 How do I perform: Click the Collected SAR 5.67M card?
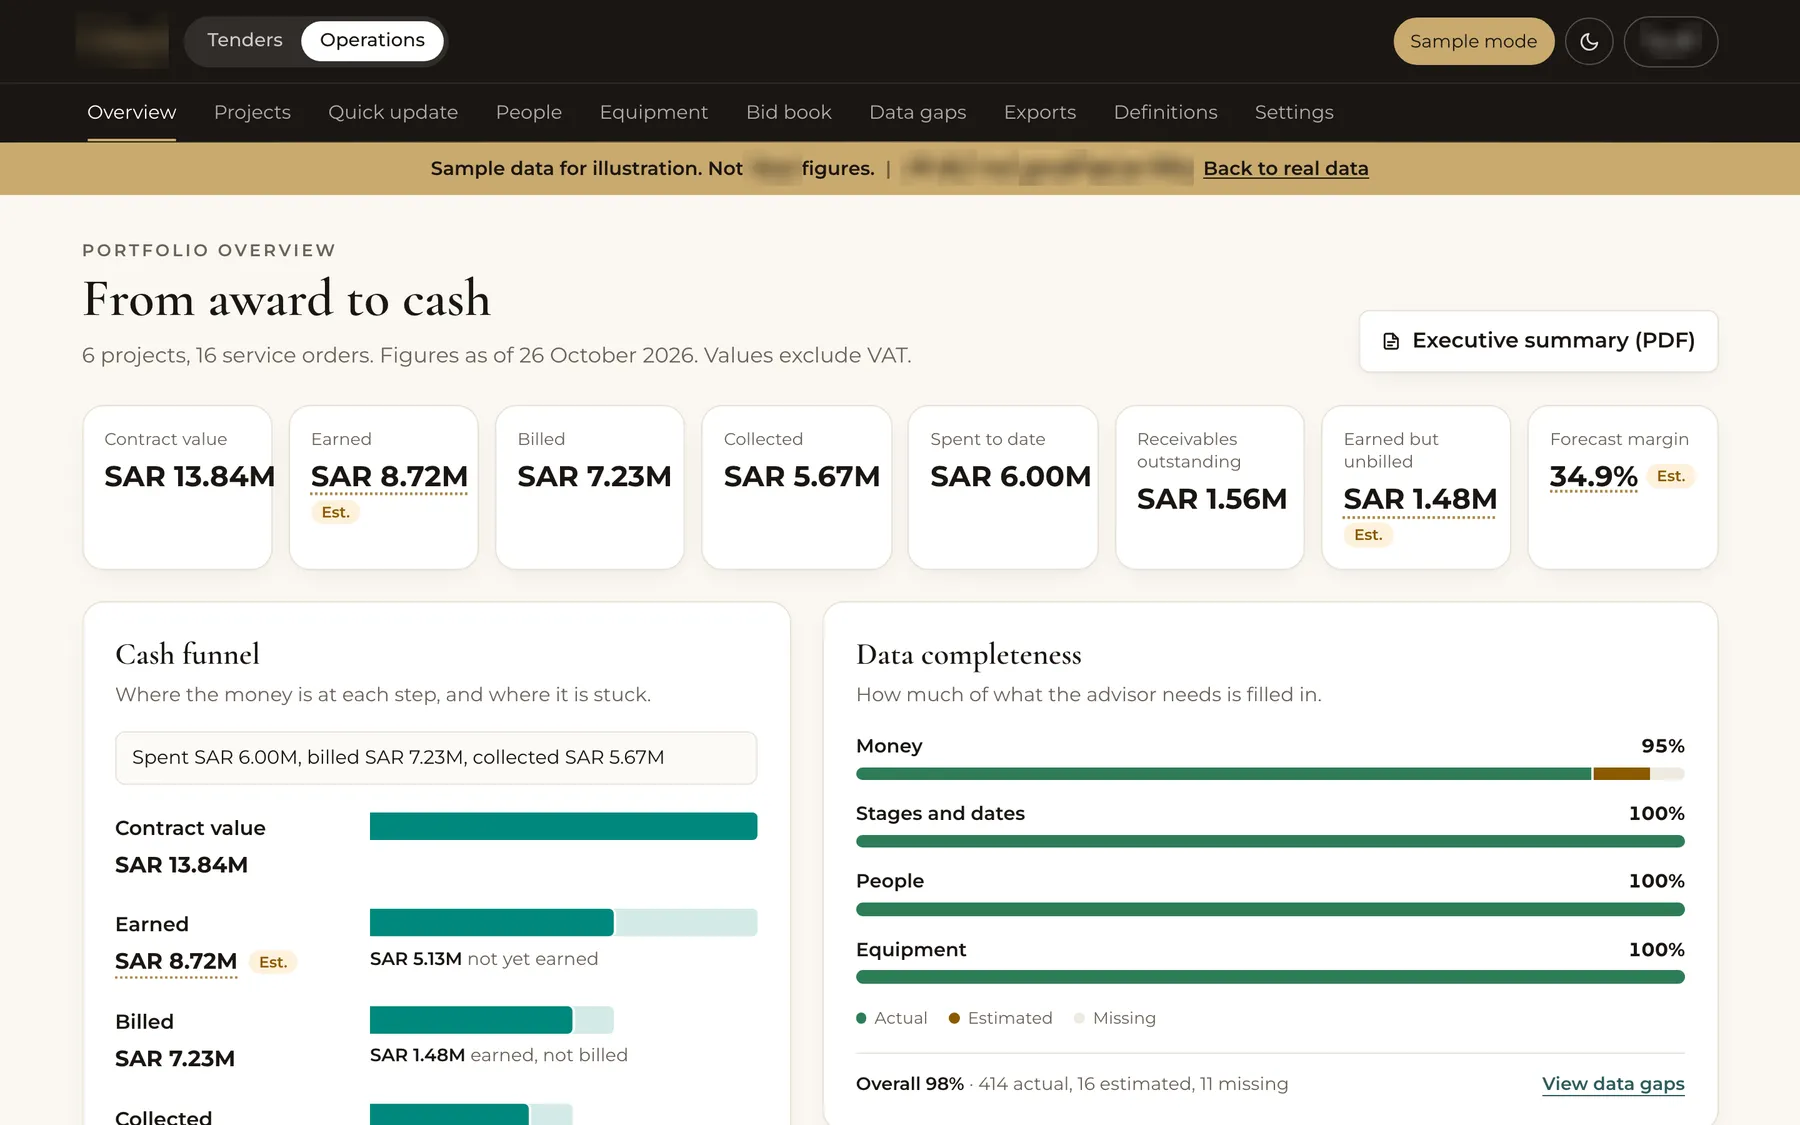797,487
